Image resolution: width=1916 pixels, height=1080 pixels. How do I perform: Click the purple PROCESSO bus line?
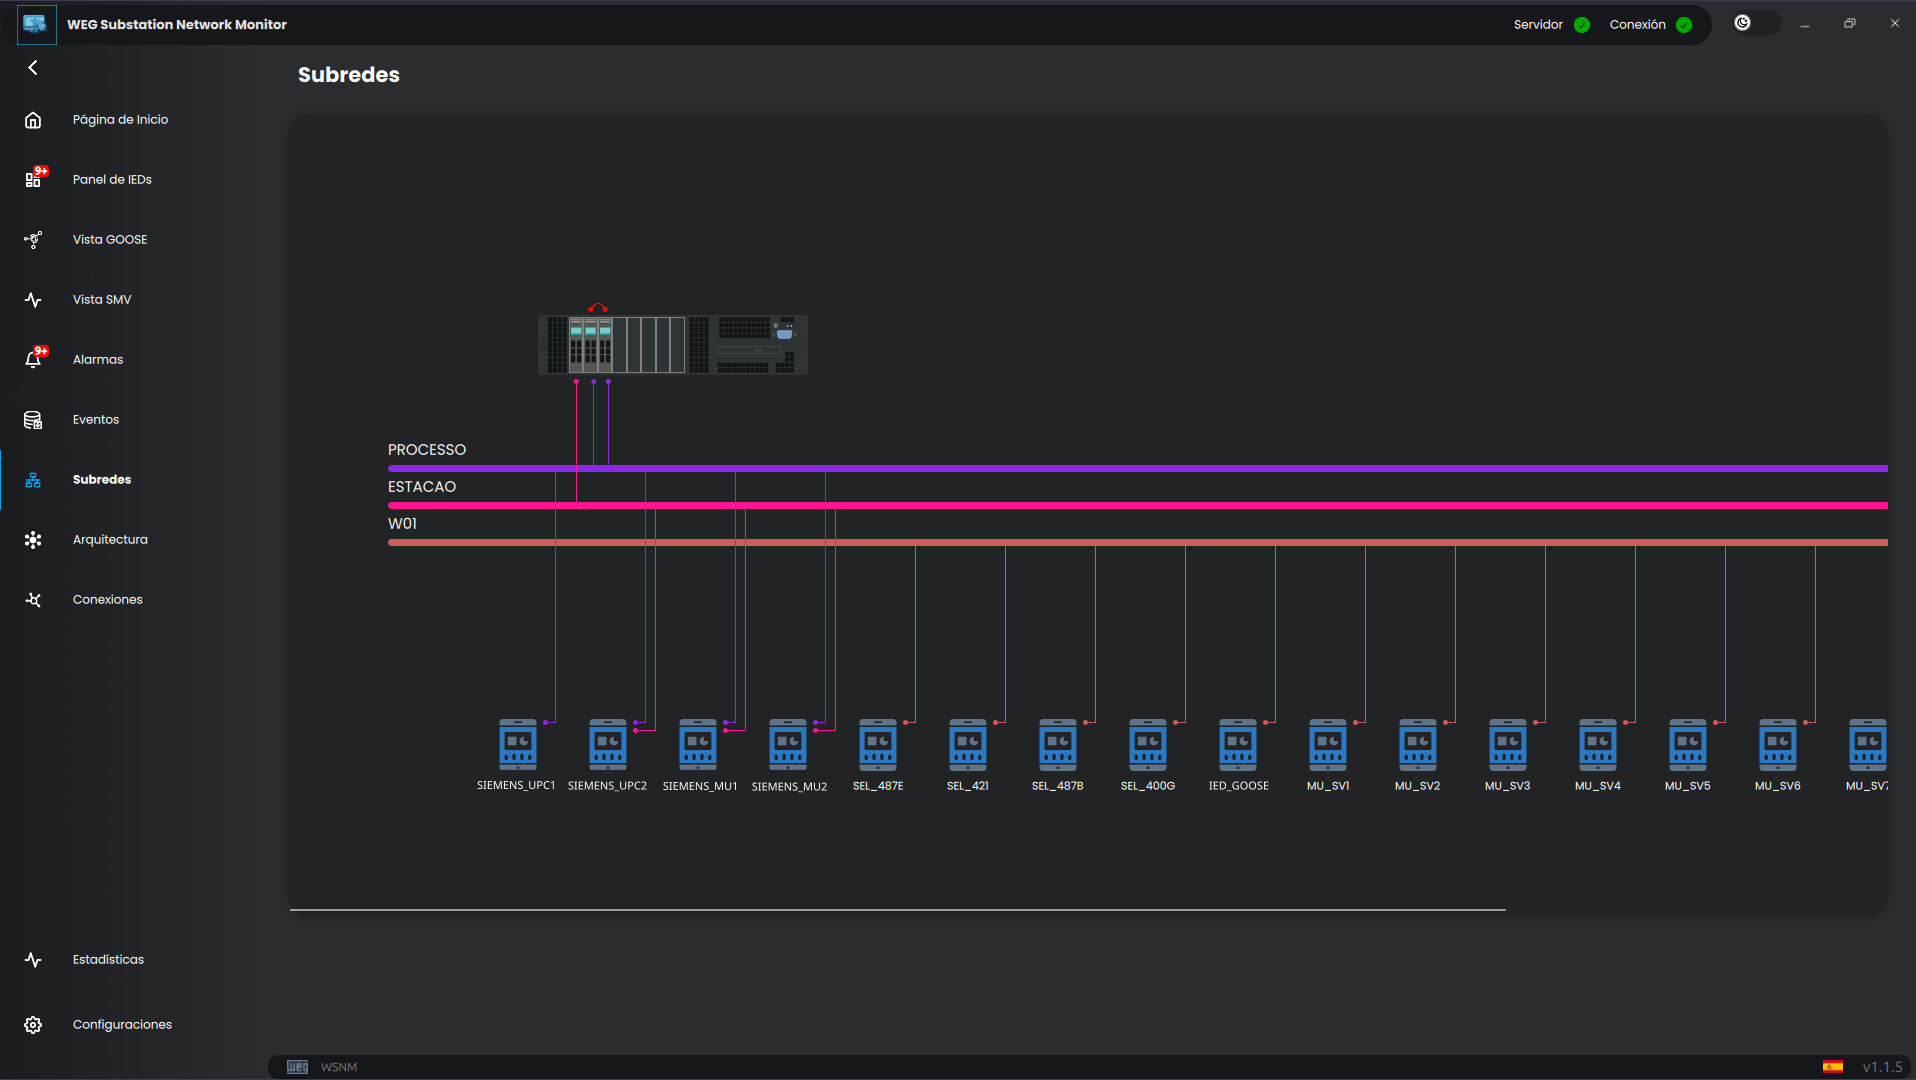[1100, 468]
